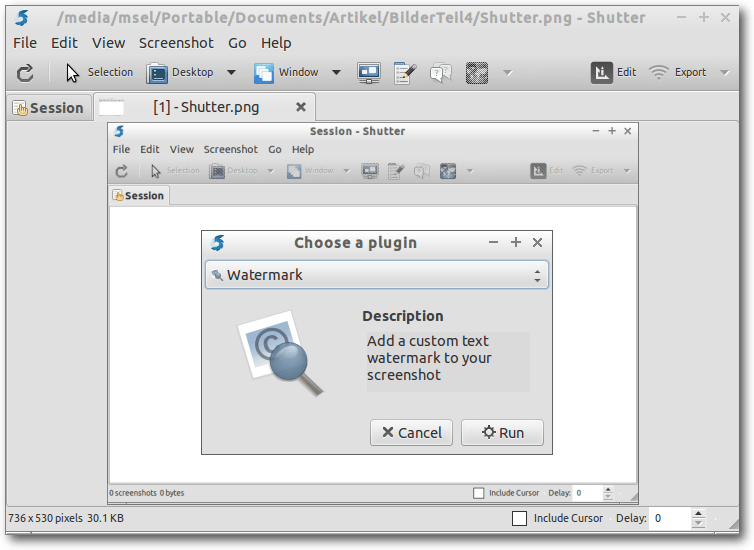Click the Watermark plugin preview image
The width and height of the screenshot is (754, 550).
click(281, 353)
